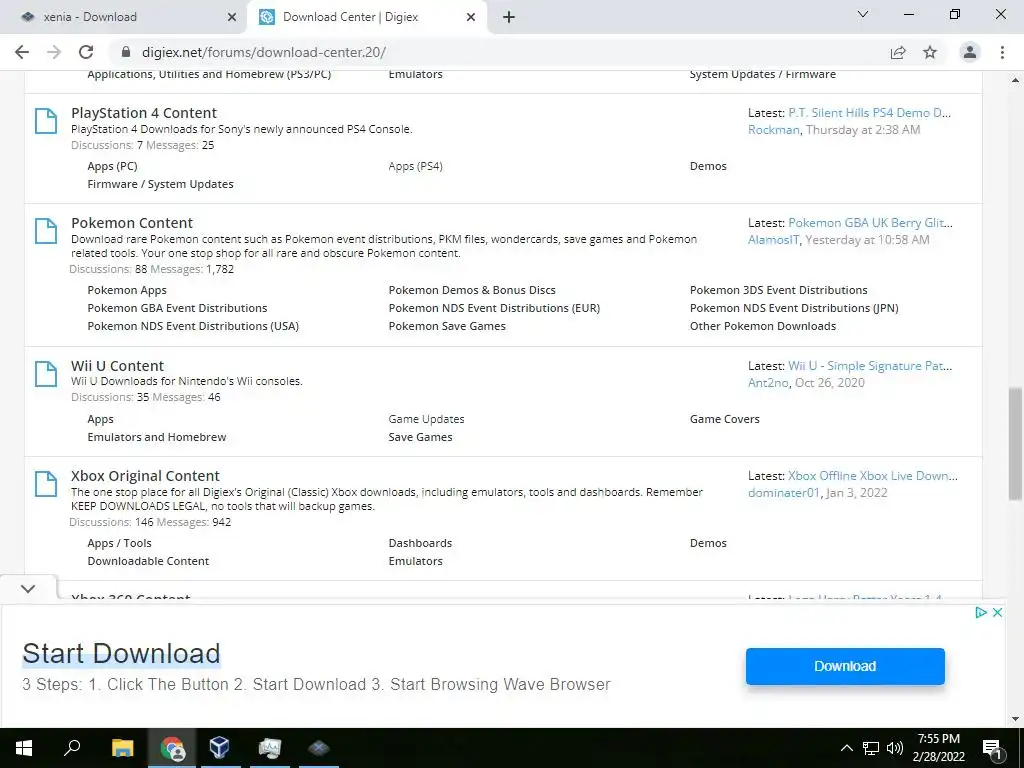
Task: Open latest post P.T. Silent Hills PS4 Demo
Action: click(869, 113)
